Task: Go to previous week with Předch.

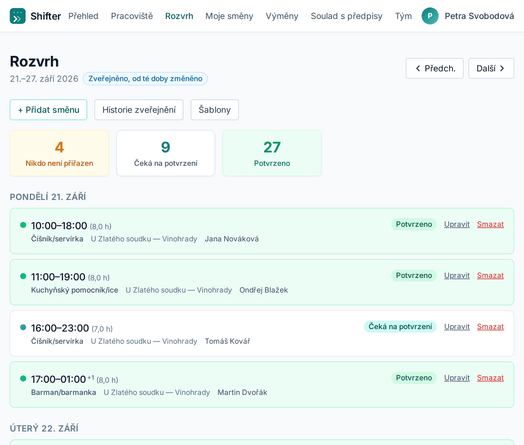Action: [434, 68]
